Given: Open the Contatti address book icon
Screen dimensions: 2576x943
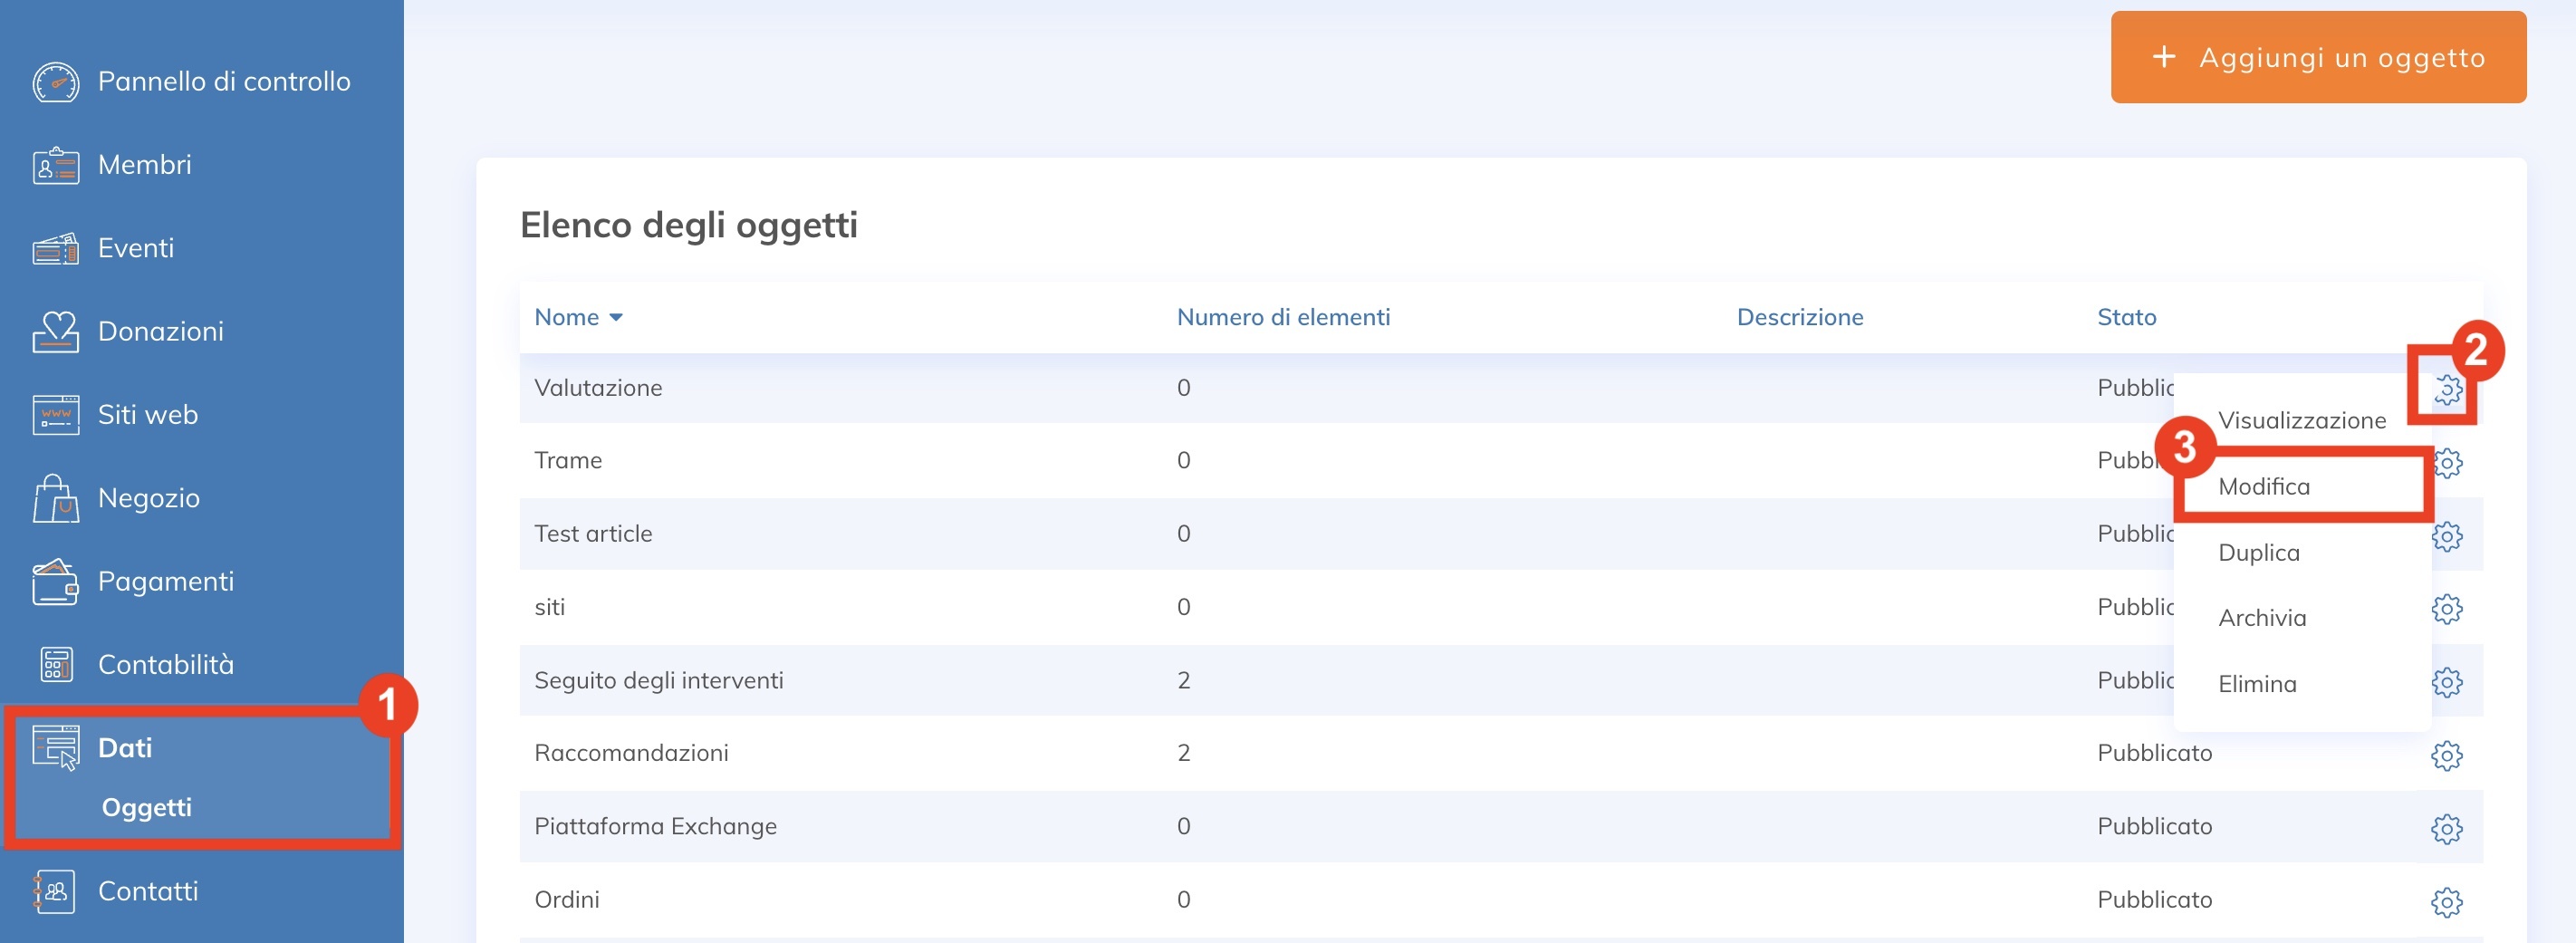Looking at the screenshot, I should point(55,891).
